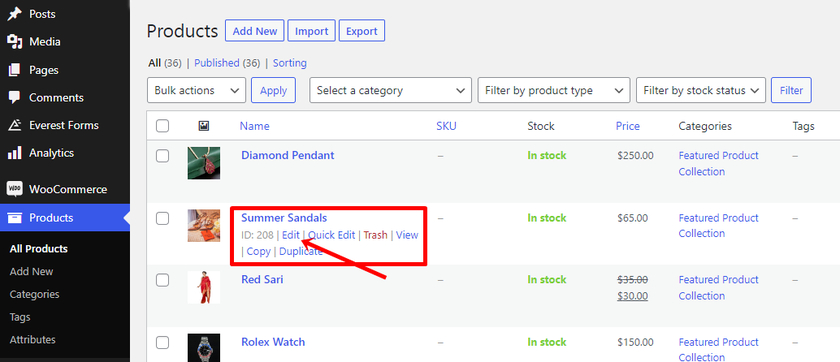The height and width of the screenshot is (362, 840).
Task: Click the Comments speech bubble icon
Action: 14,97
